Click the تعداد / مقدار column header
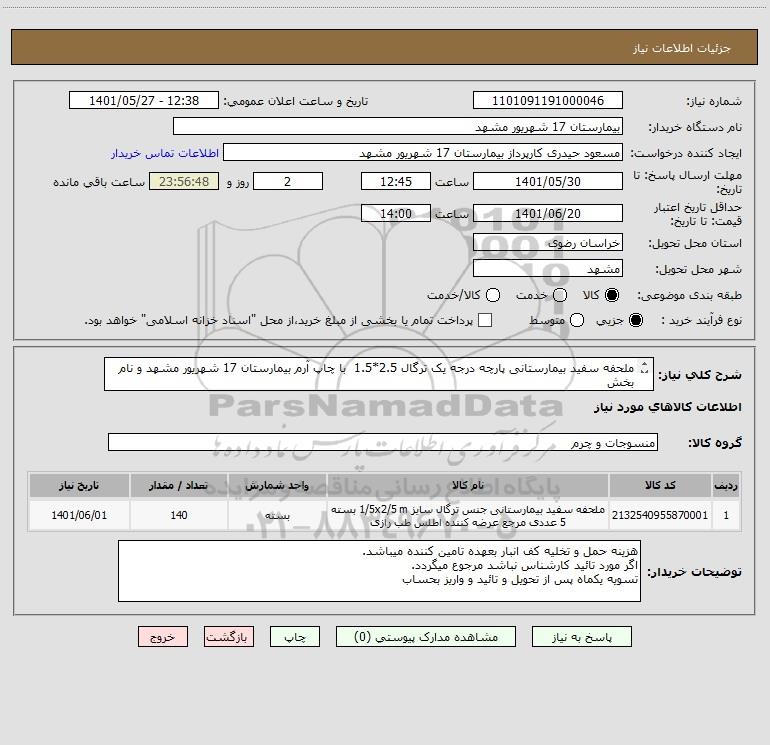This screenshot has width=770, height=745. coord(179,485)
